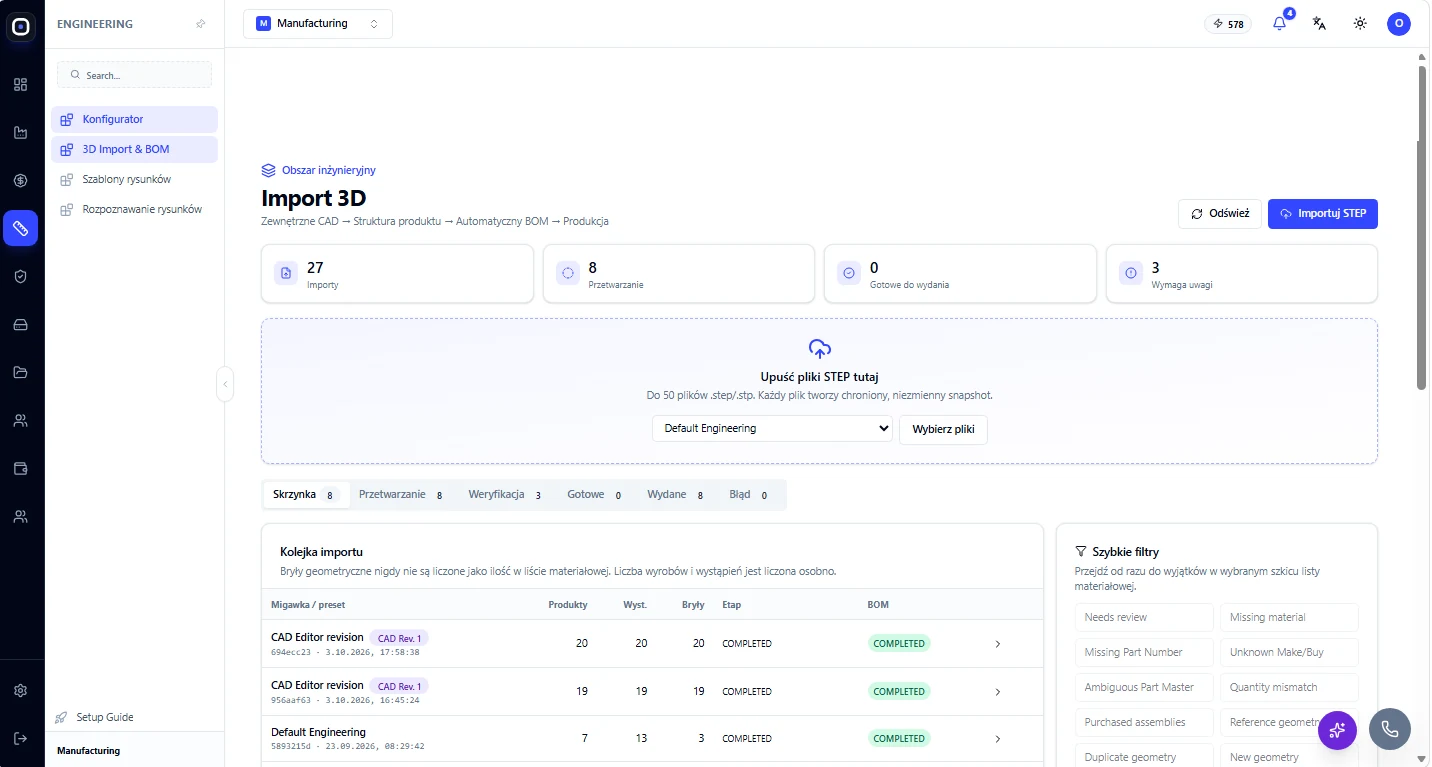Toggle the "Missing material" quick filter

tap(1289, 617)
